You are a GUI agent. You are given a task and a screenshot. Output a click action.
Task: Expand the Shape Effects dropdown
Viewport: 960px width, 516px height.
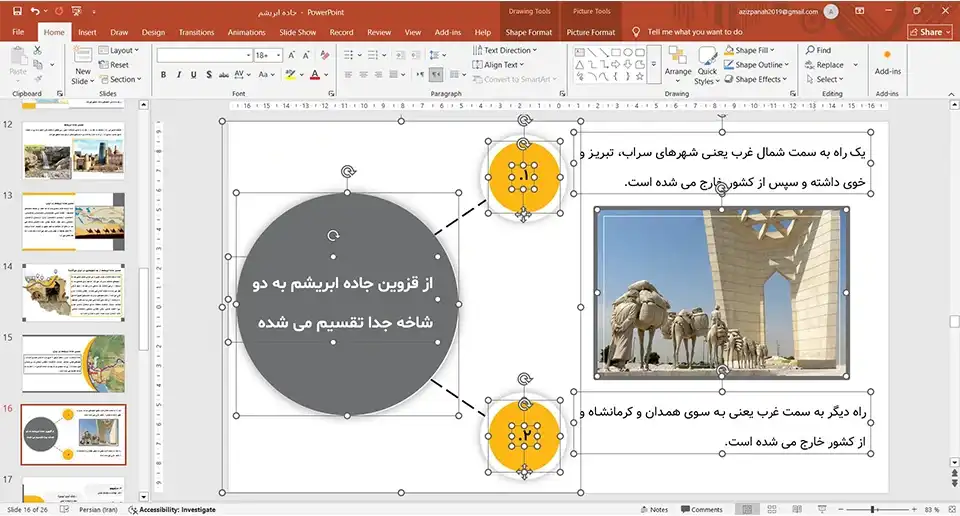(756, 80)
